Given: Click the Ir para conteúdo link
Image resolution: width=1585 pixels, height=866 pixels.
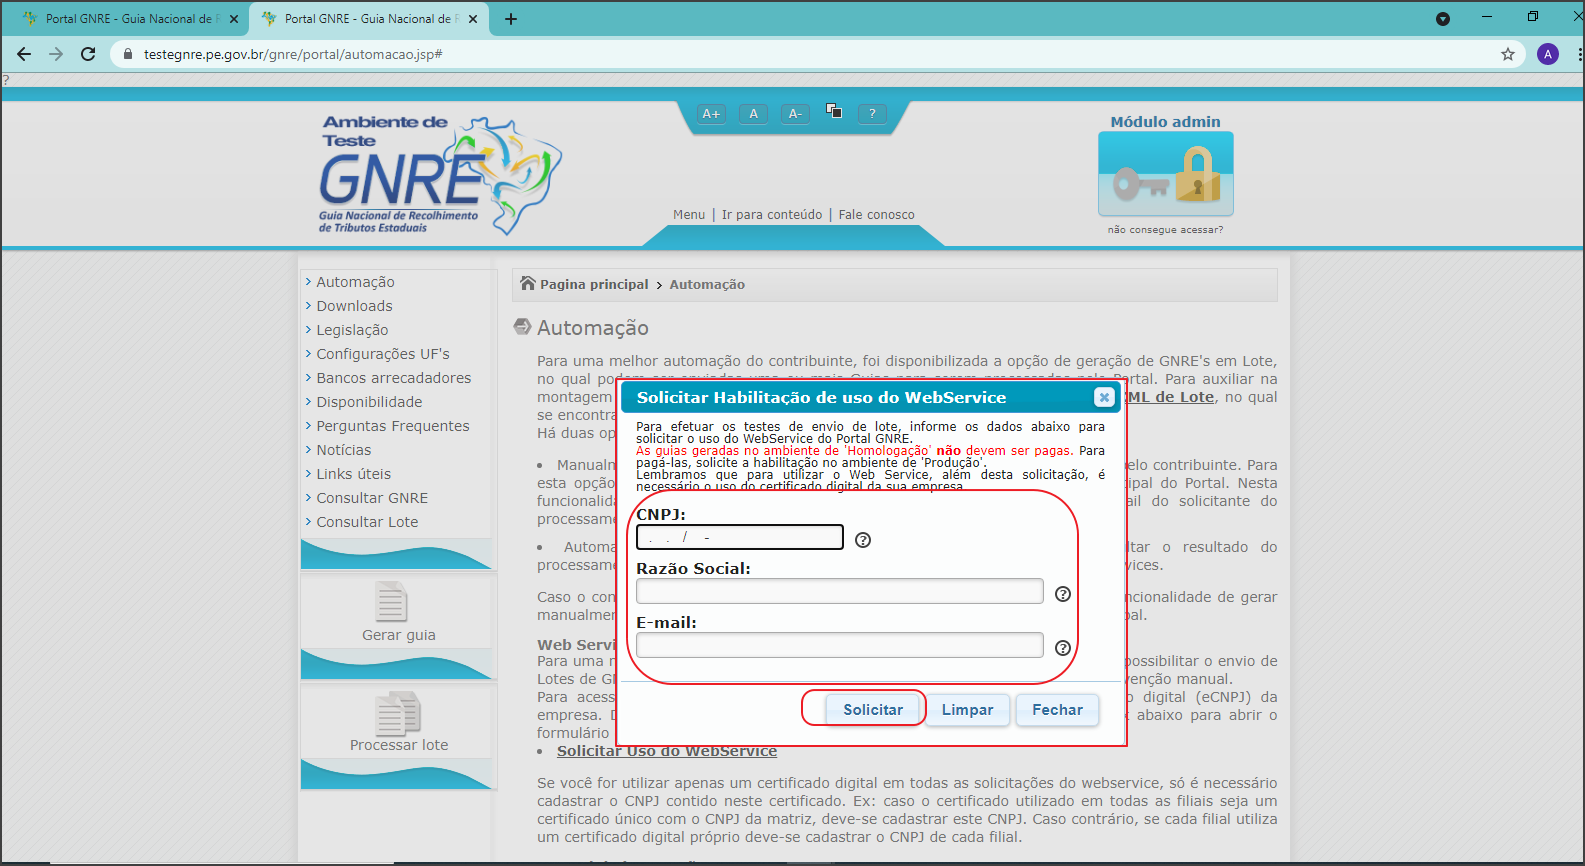Looking at the screenshot, I should pyautogui.click(x=772, y=215).
